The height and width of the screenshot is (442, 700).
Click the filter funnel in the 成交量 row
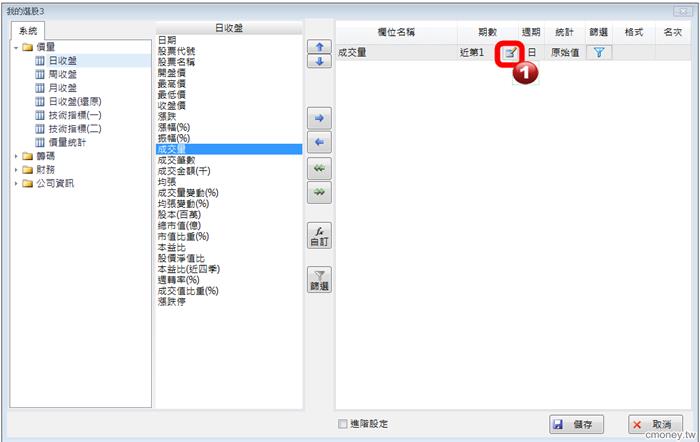599,53
